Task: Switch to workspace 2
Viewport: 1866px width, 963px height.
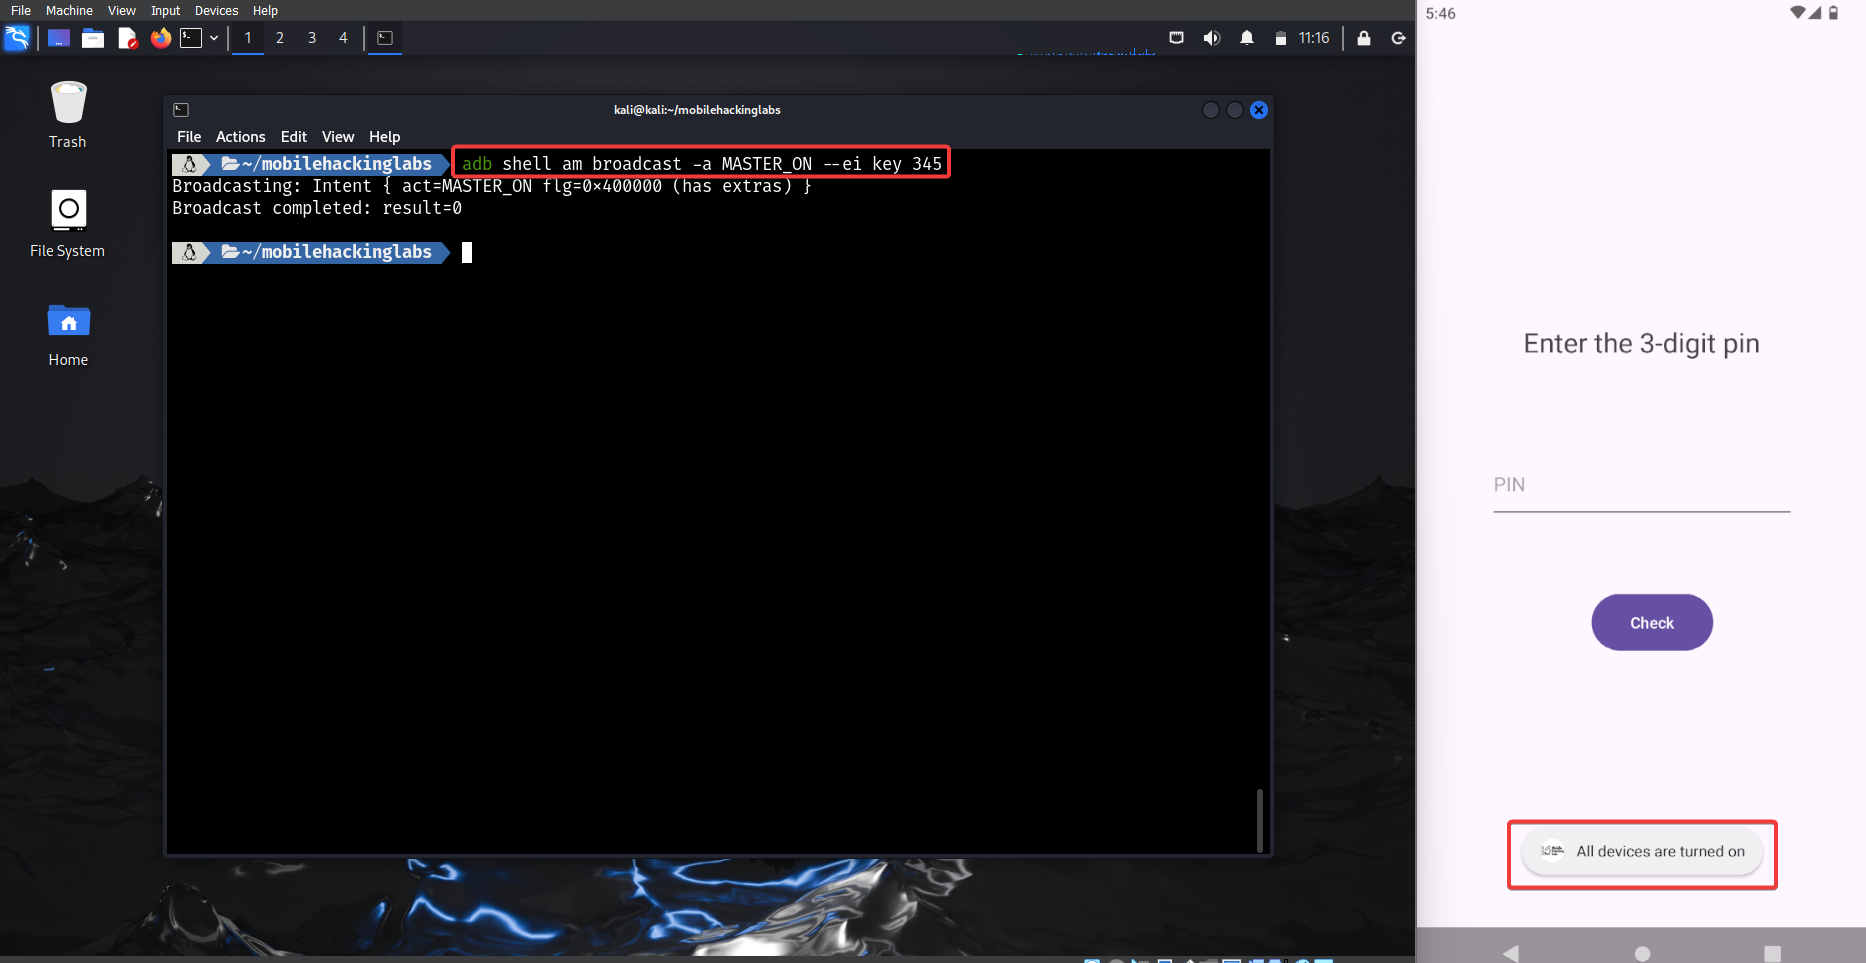Action: tap(280, 38)
